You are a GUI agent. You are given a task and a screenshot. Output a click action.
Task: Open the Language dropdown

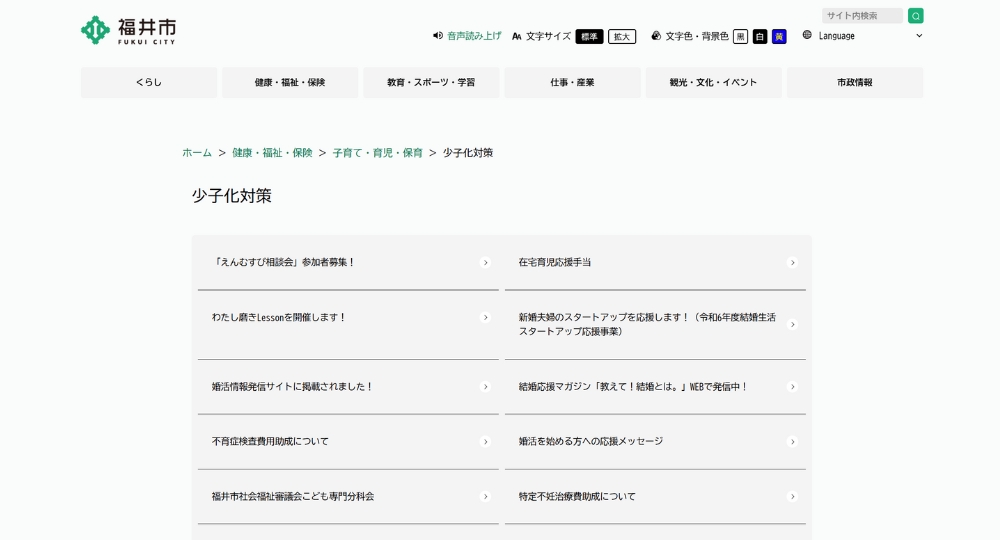[870, 36]
